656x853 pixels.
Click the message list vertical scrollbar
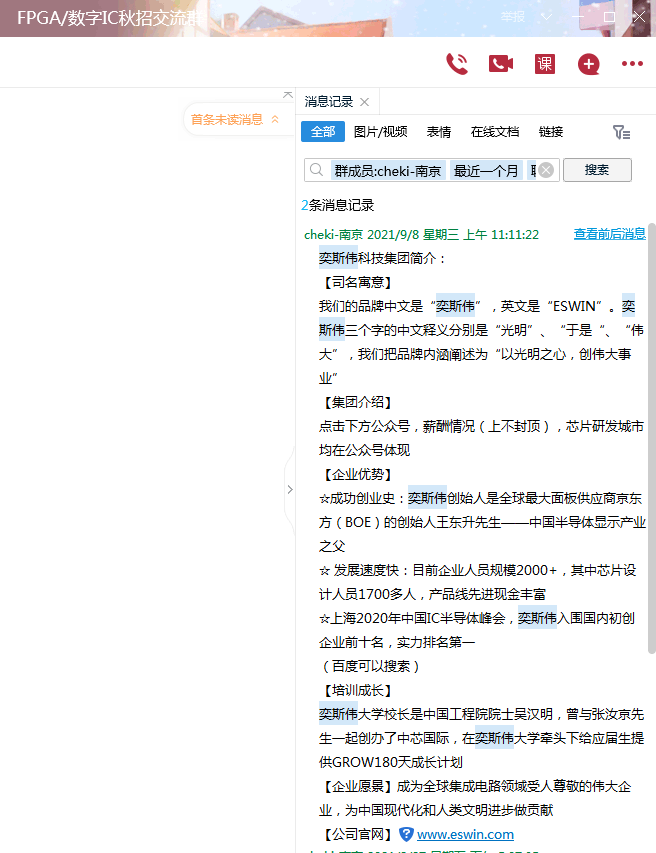pyautogui.click(x=651, y=438)
